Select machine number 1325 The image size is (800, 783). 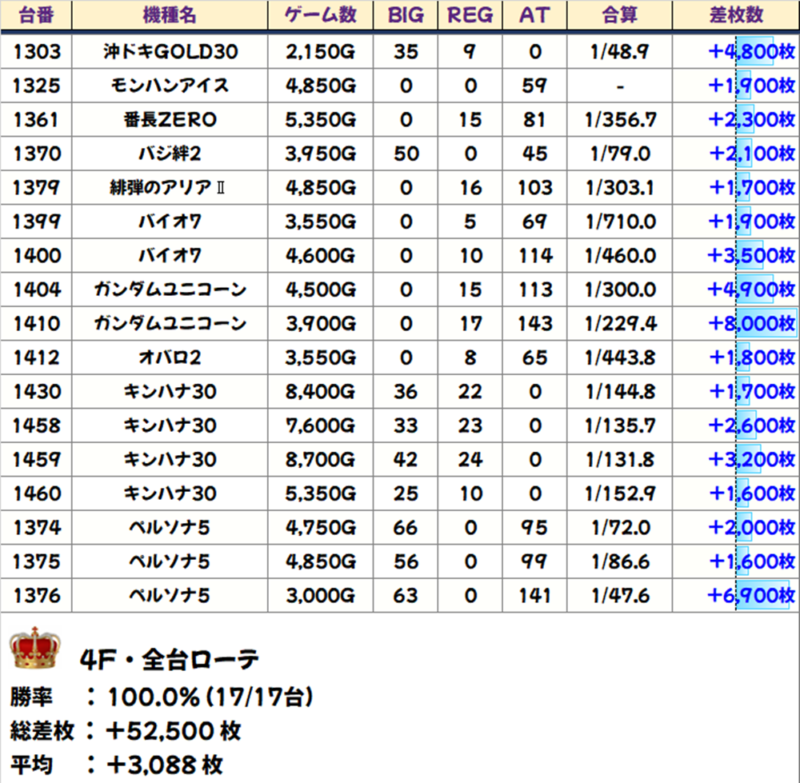pos(37,86)
